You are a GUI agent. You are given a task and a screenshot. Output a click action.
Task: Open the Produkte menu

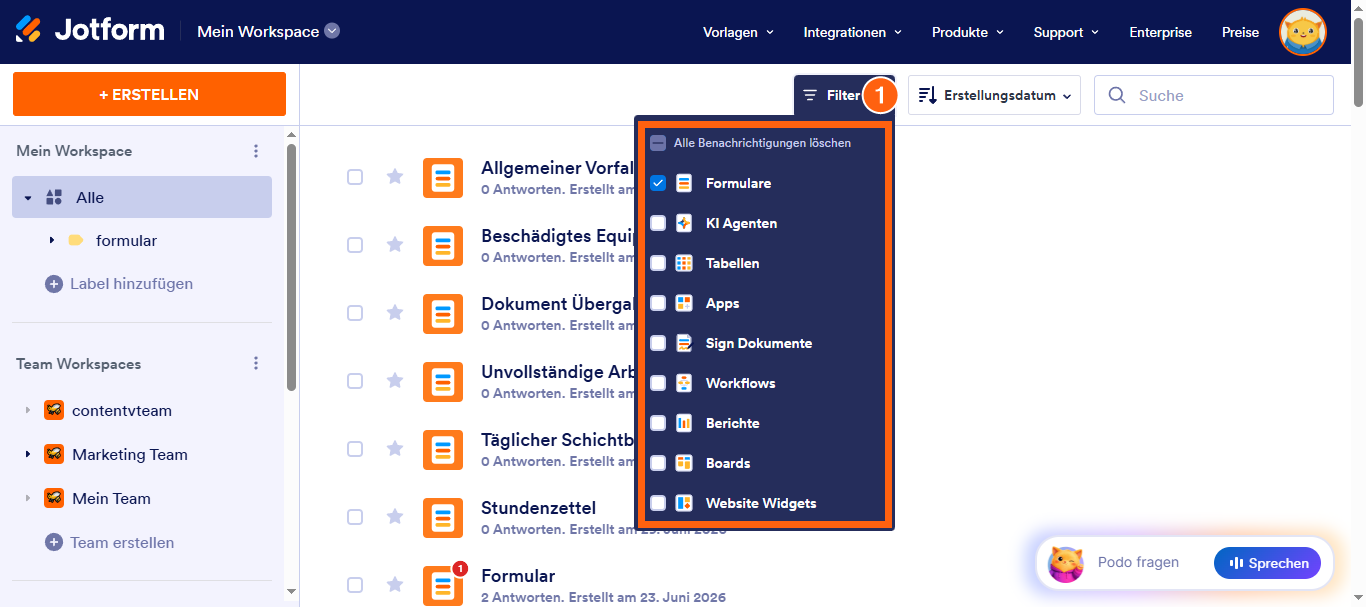click(x=967, y=32)
